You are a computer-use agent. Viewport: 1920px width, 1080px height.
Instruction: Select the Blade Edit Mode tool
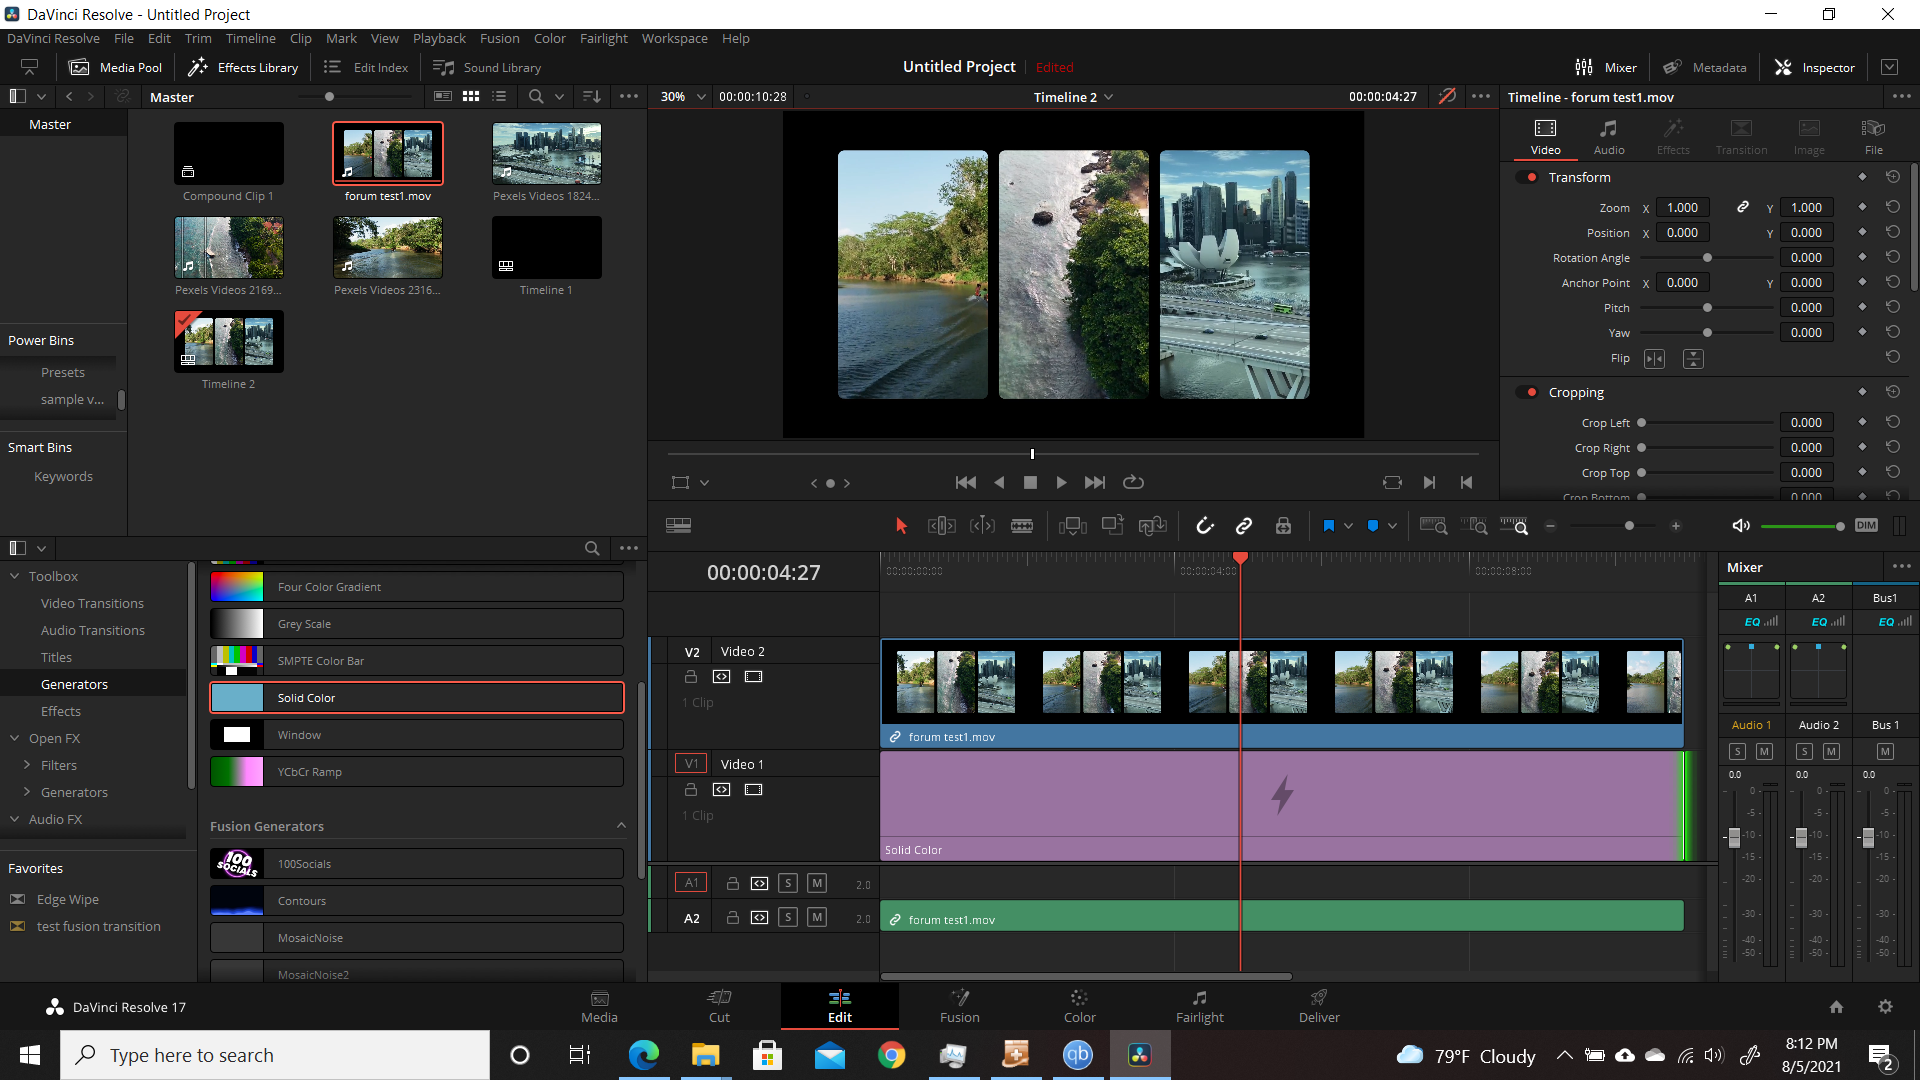1022,526
